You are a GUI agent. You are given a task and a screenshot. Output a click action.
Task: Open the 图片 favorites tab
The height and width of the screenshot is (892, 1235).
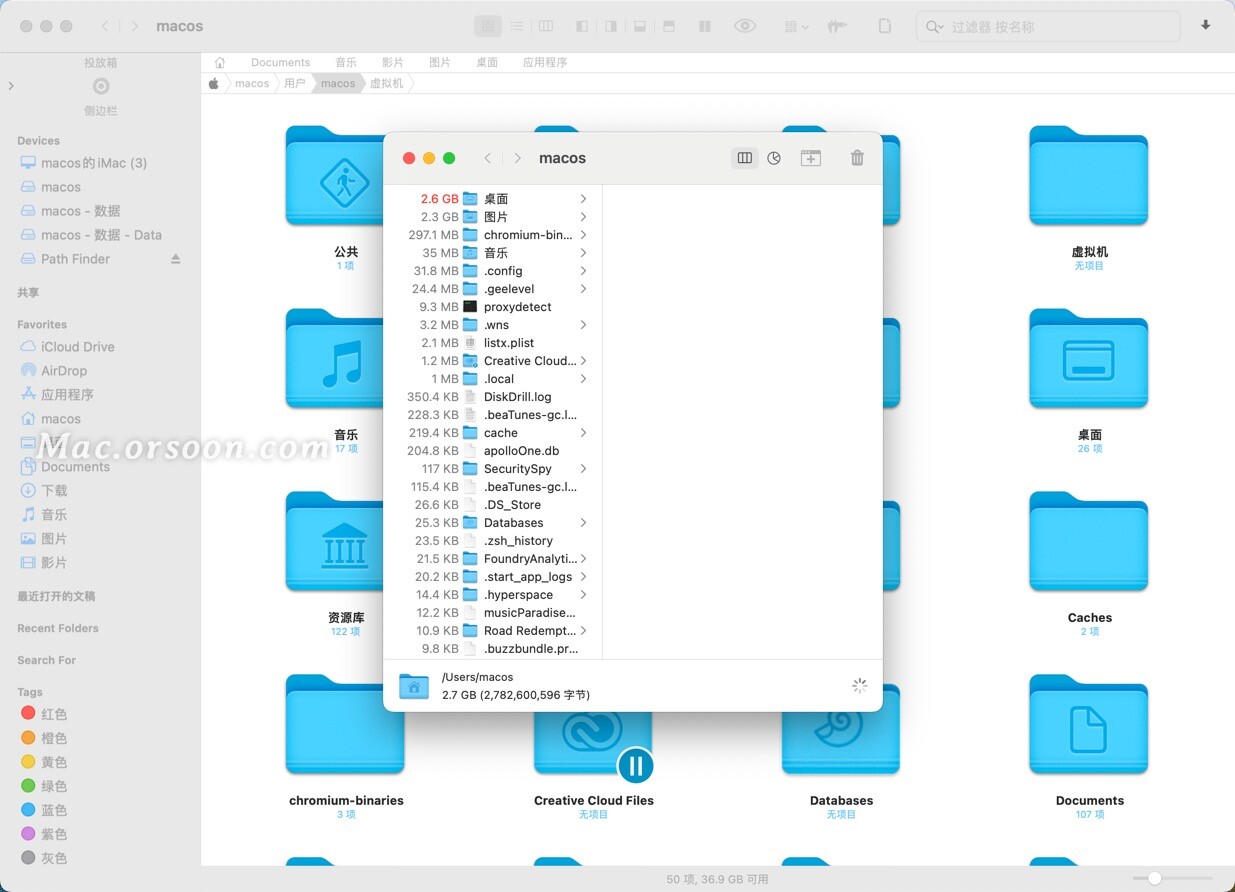pyautogui.click(x=440, y=62)
